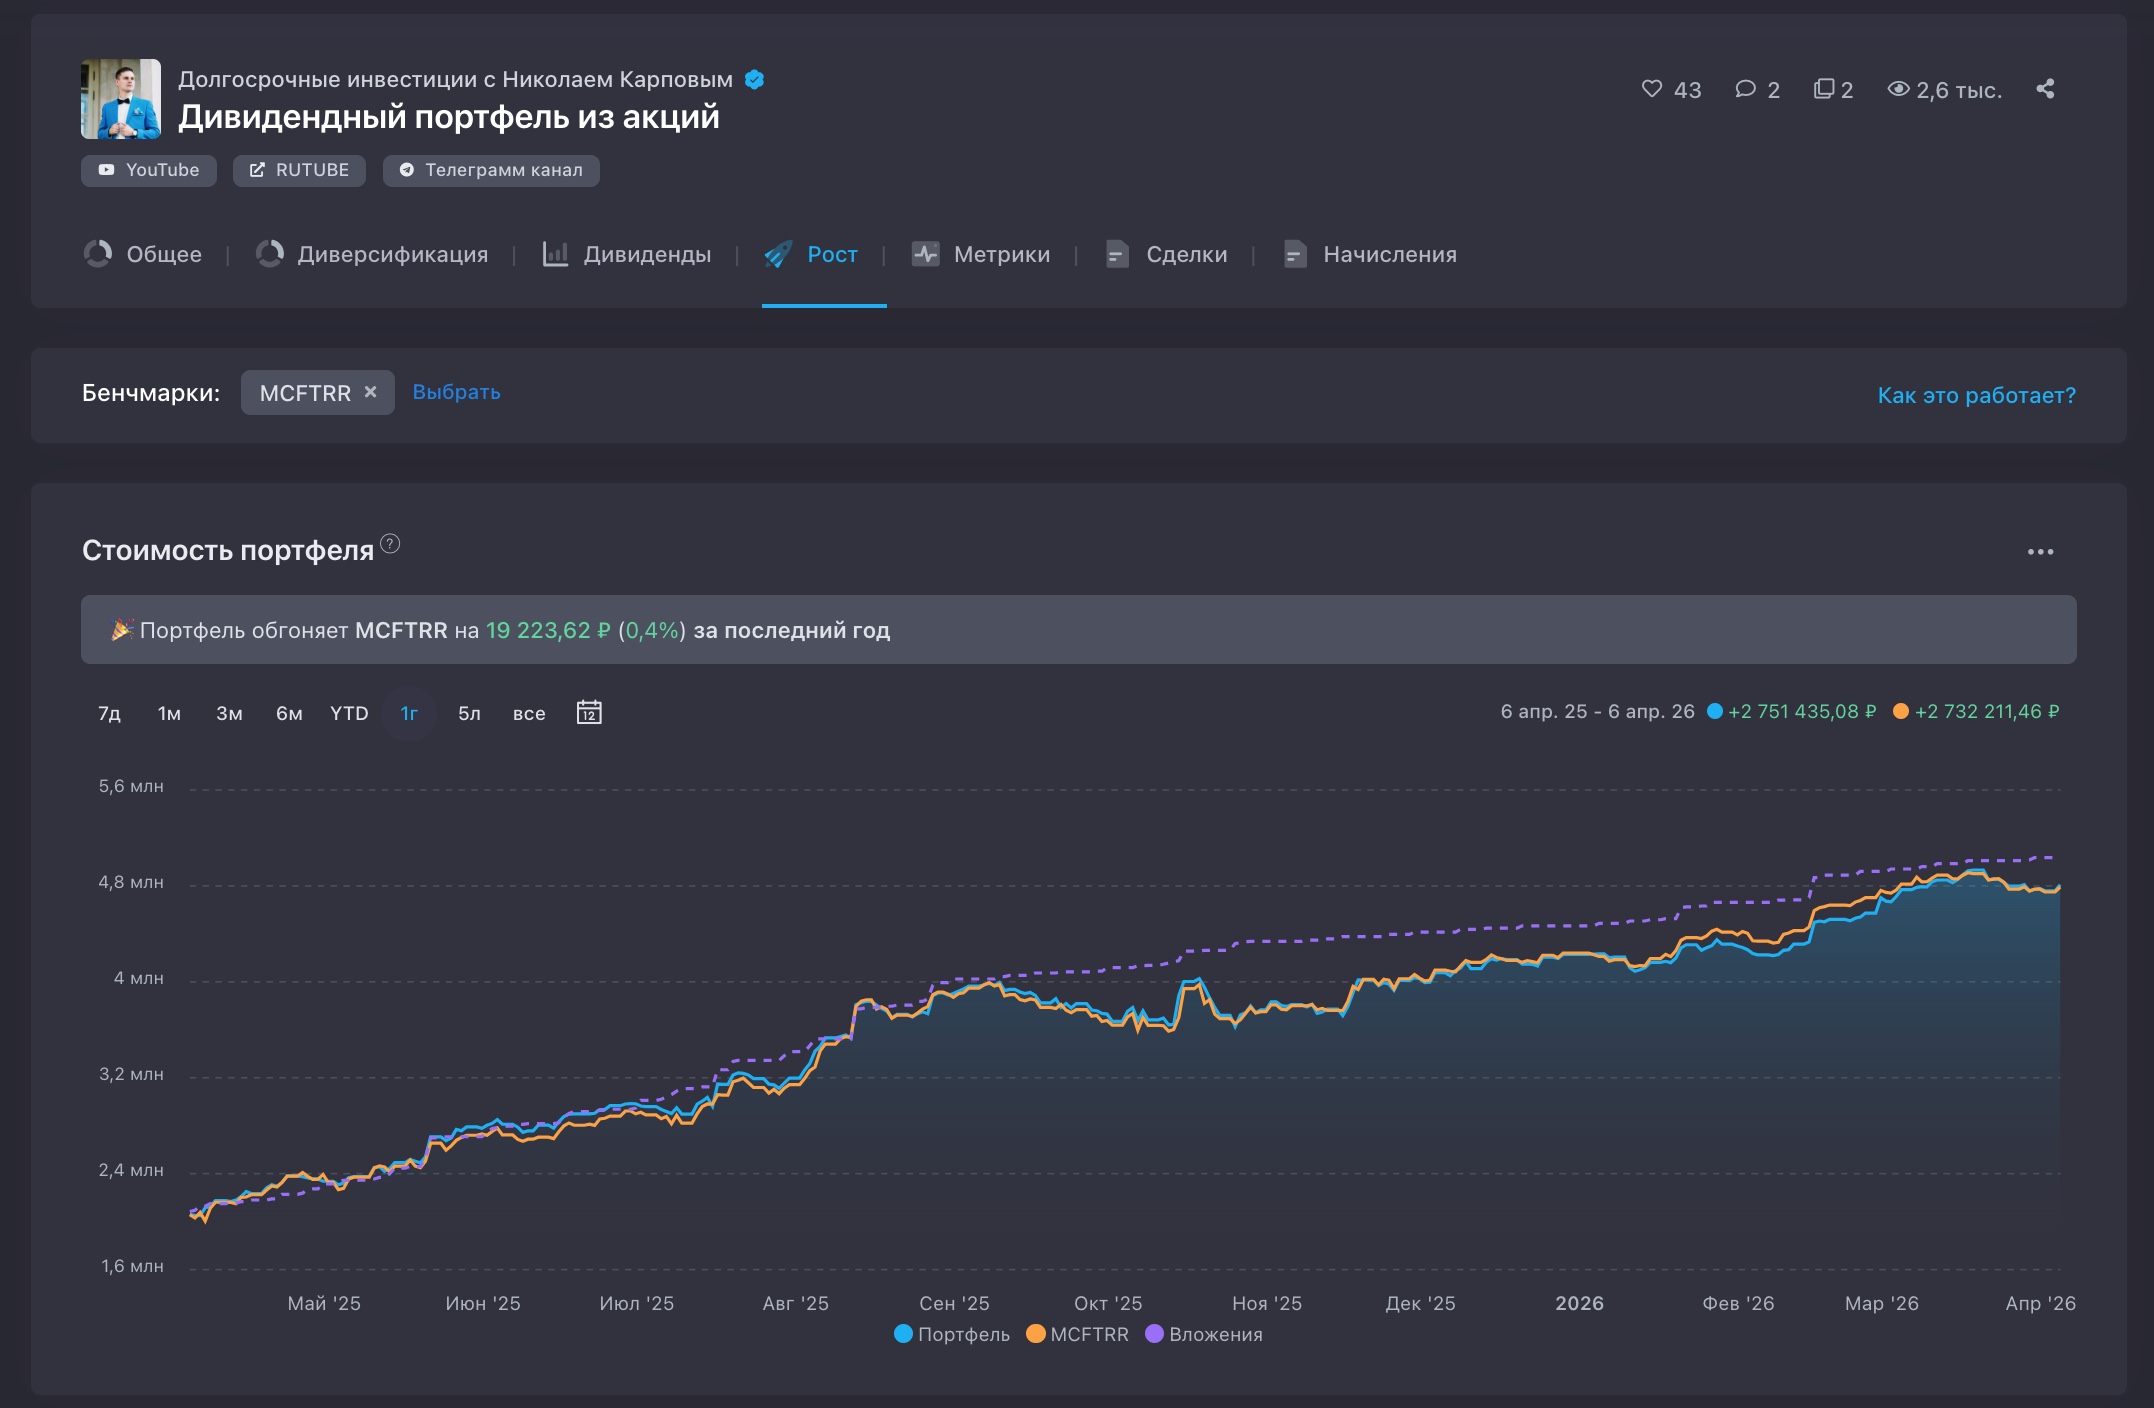Screen dimensions: 2154x1408
Task: Open the chart three-dots options menu
Action: pos(2040,552)
